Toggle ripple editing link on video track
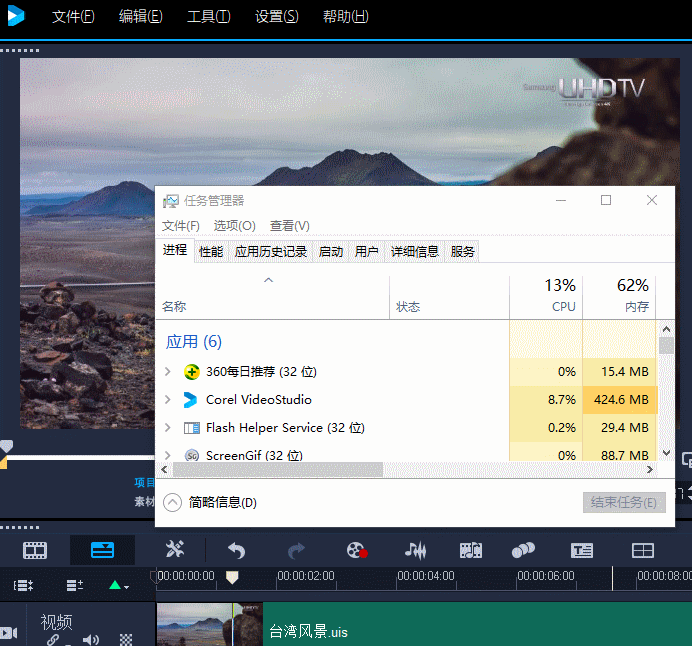This screenshot has width=692, height=646. coord(54,639)
